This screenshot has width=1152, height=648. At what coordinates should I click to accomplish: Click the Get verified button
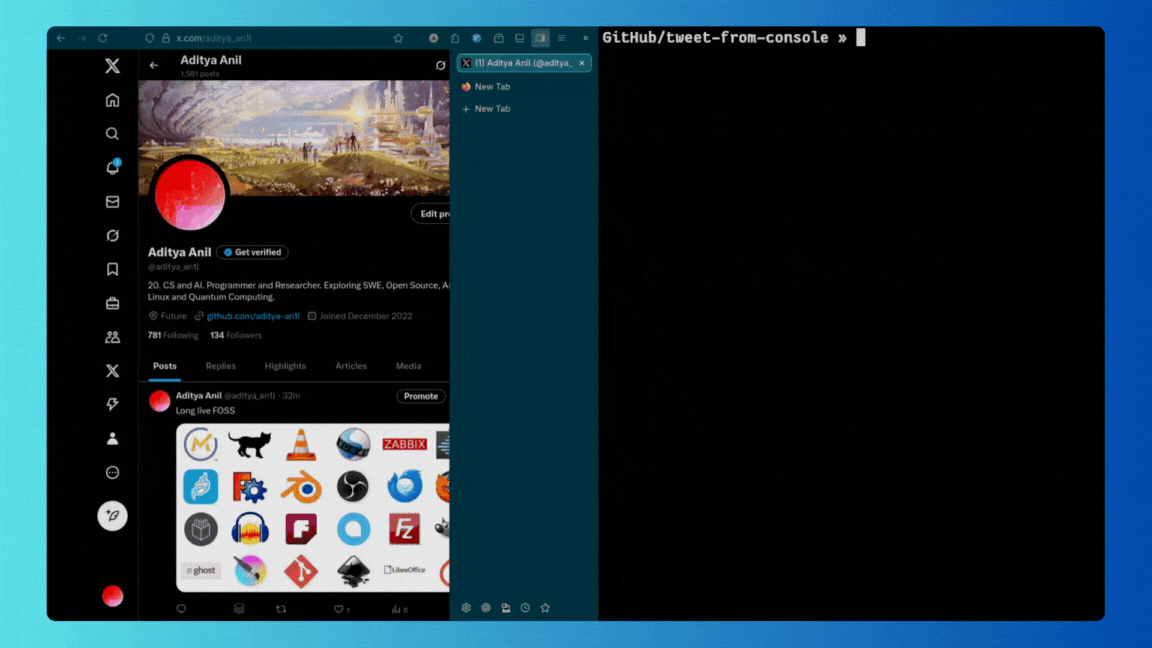[253, 252]
